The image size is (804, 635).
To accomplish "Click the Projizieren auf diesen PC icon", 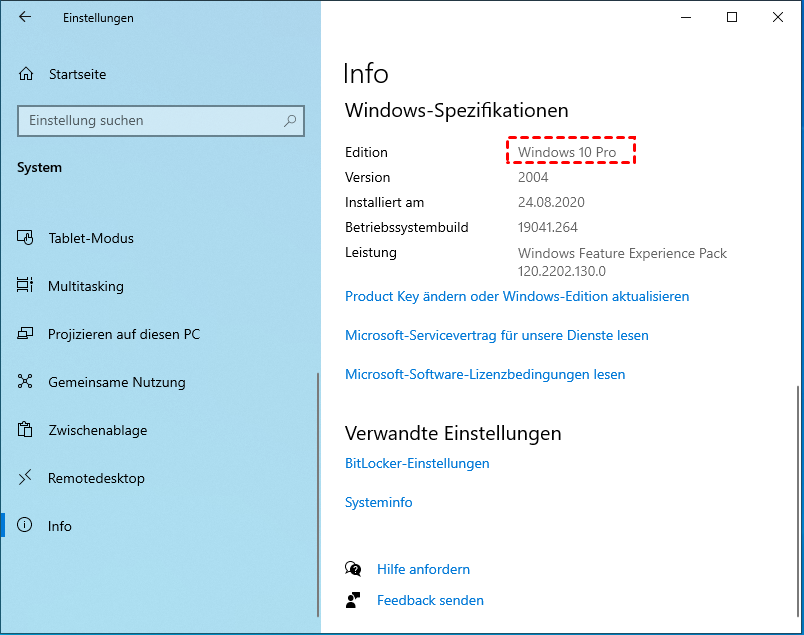I will [x=26, y=334].
